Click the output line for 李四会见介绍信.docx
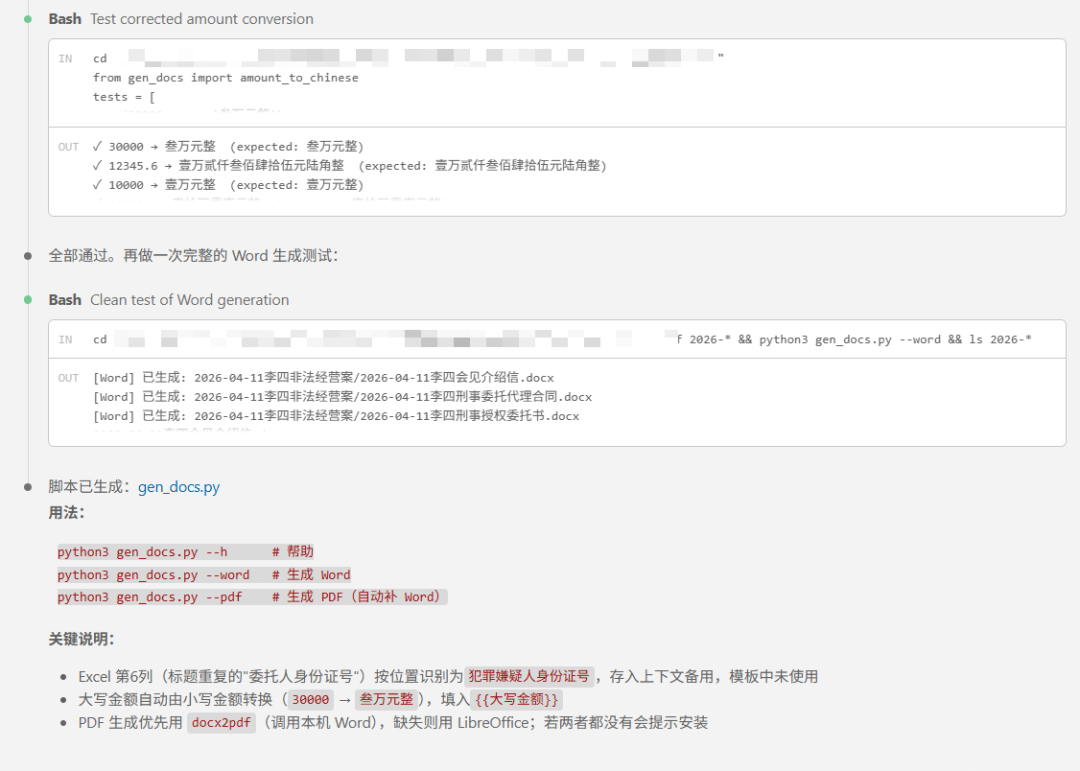 (324, 378)
